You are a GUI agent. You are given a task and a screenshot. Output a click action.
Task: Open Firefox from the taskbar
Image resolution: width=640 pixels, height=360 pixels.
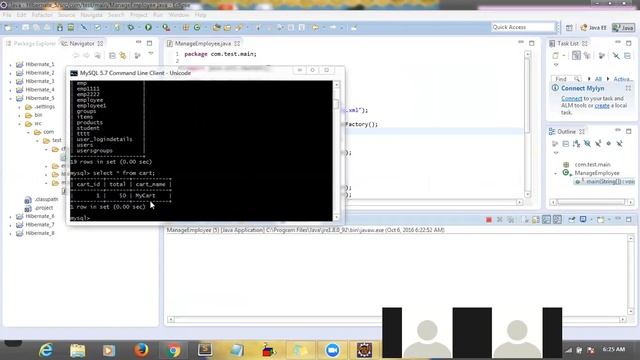pos(141,350)
